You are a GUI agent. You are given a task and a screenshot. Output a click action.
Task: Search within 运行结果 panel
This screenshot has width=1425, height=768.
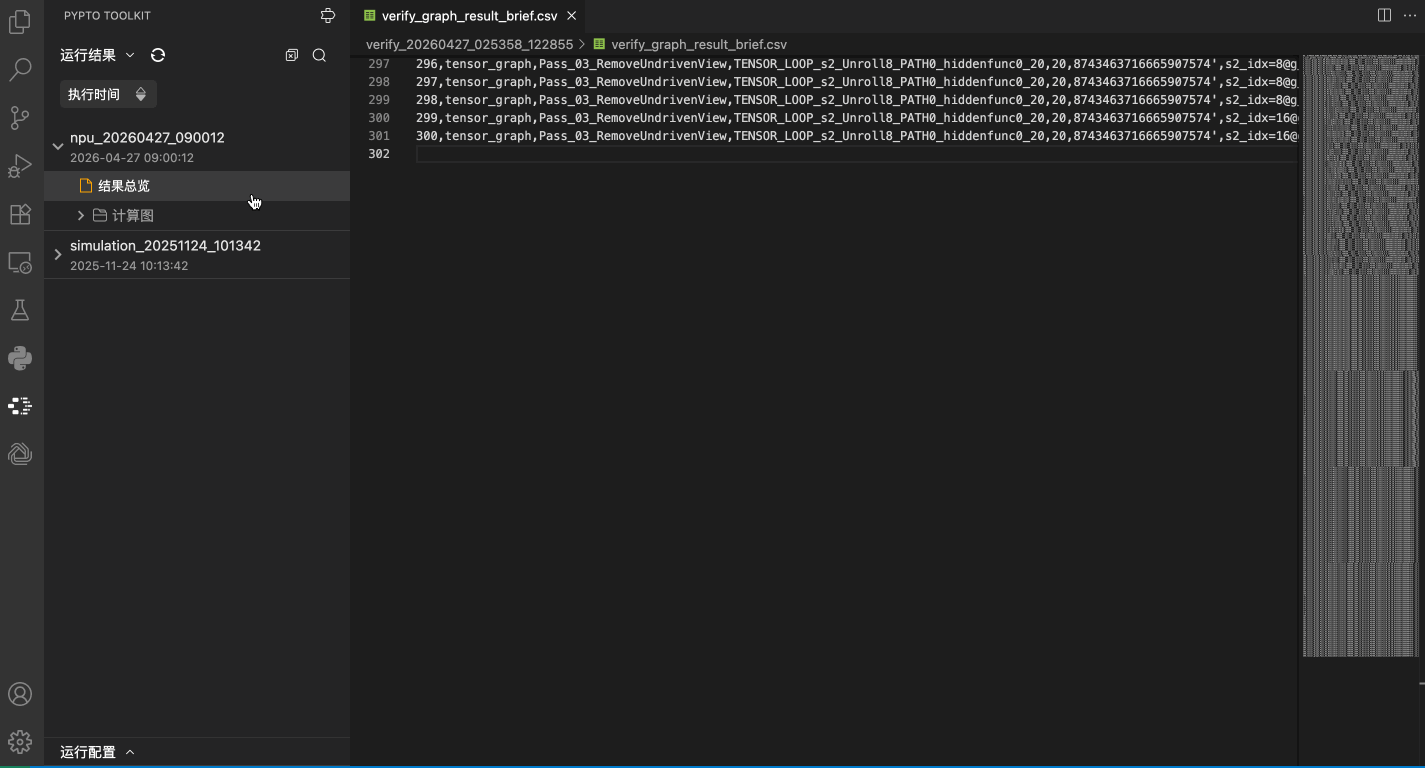(320, 55)
